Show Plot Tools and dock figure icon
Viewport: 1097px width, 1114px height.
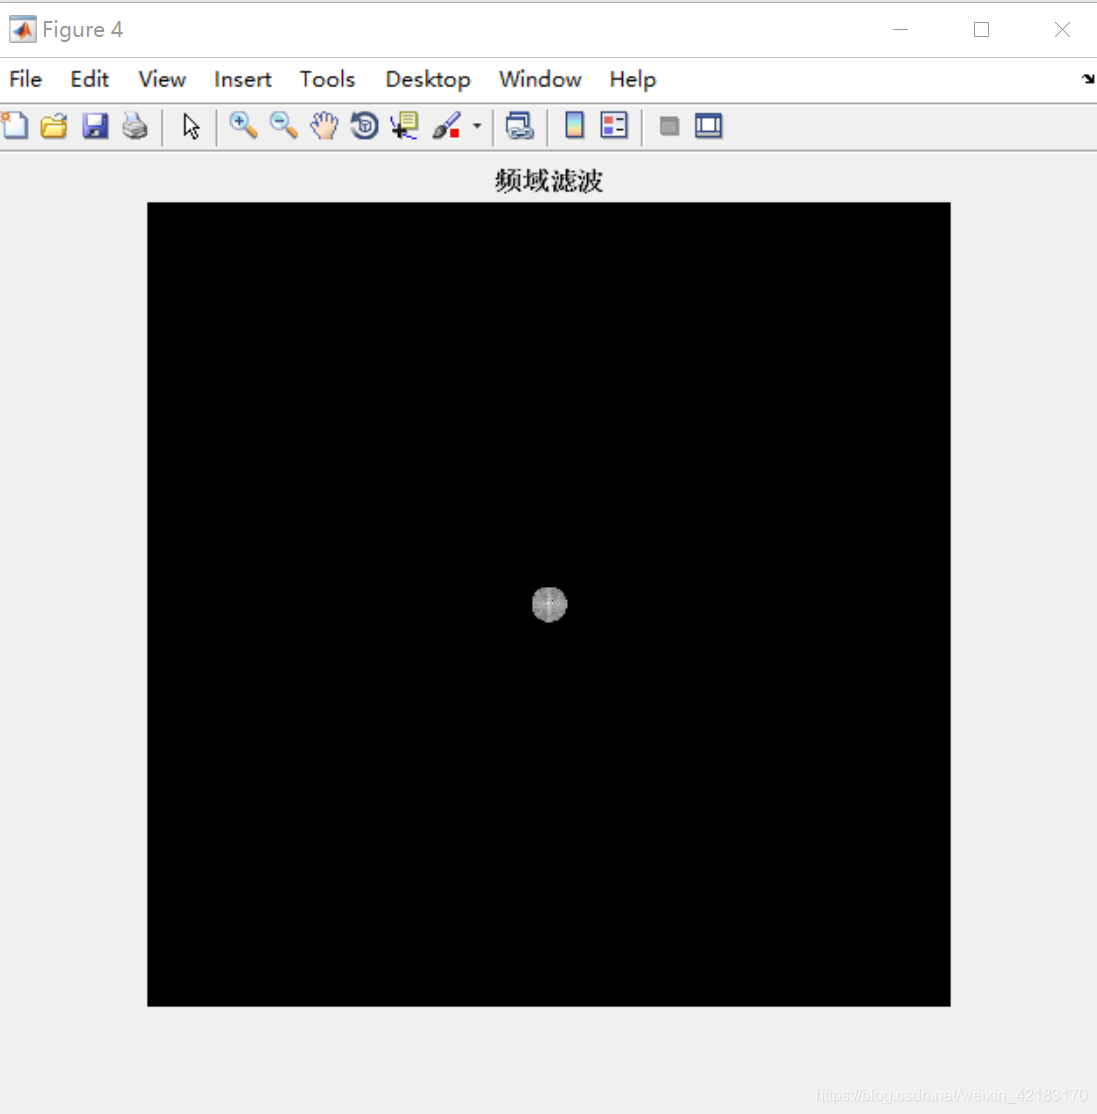[x=708, y=126]
